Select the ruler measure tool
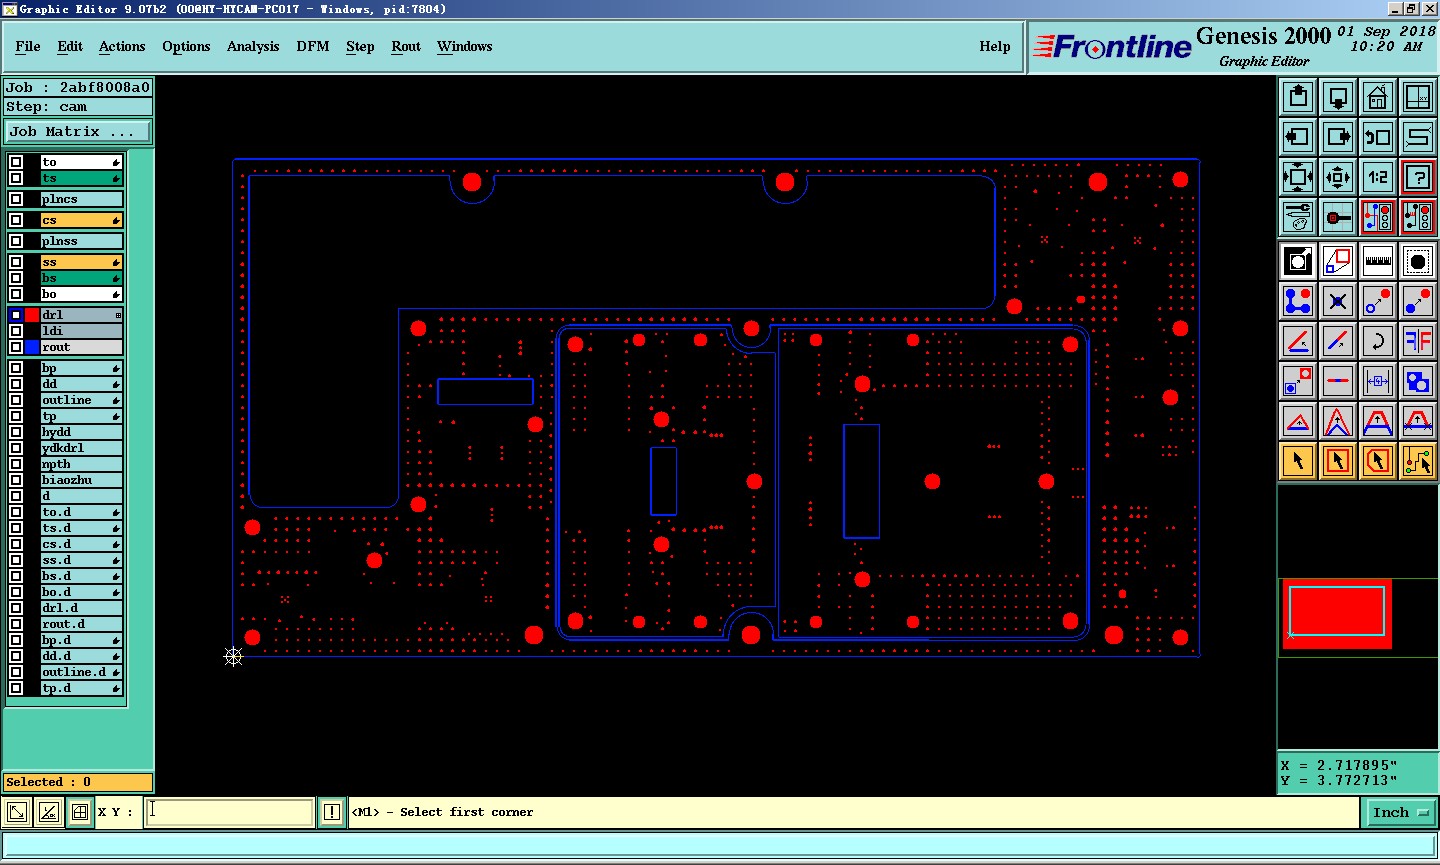Screen dimensions: 1440x865 coord(1378,261)
